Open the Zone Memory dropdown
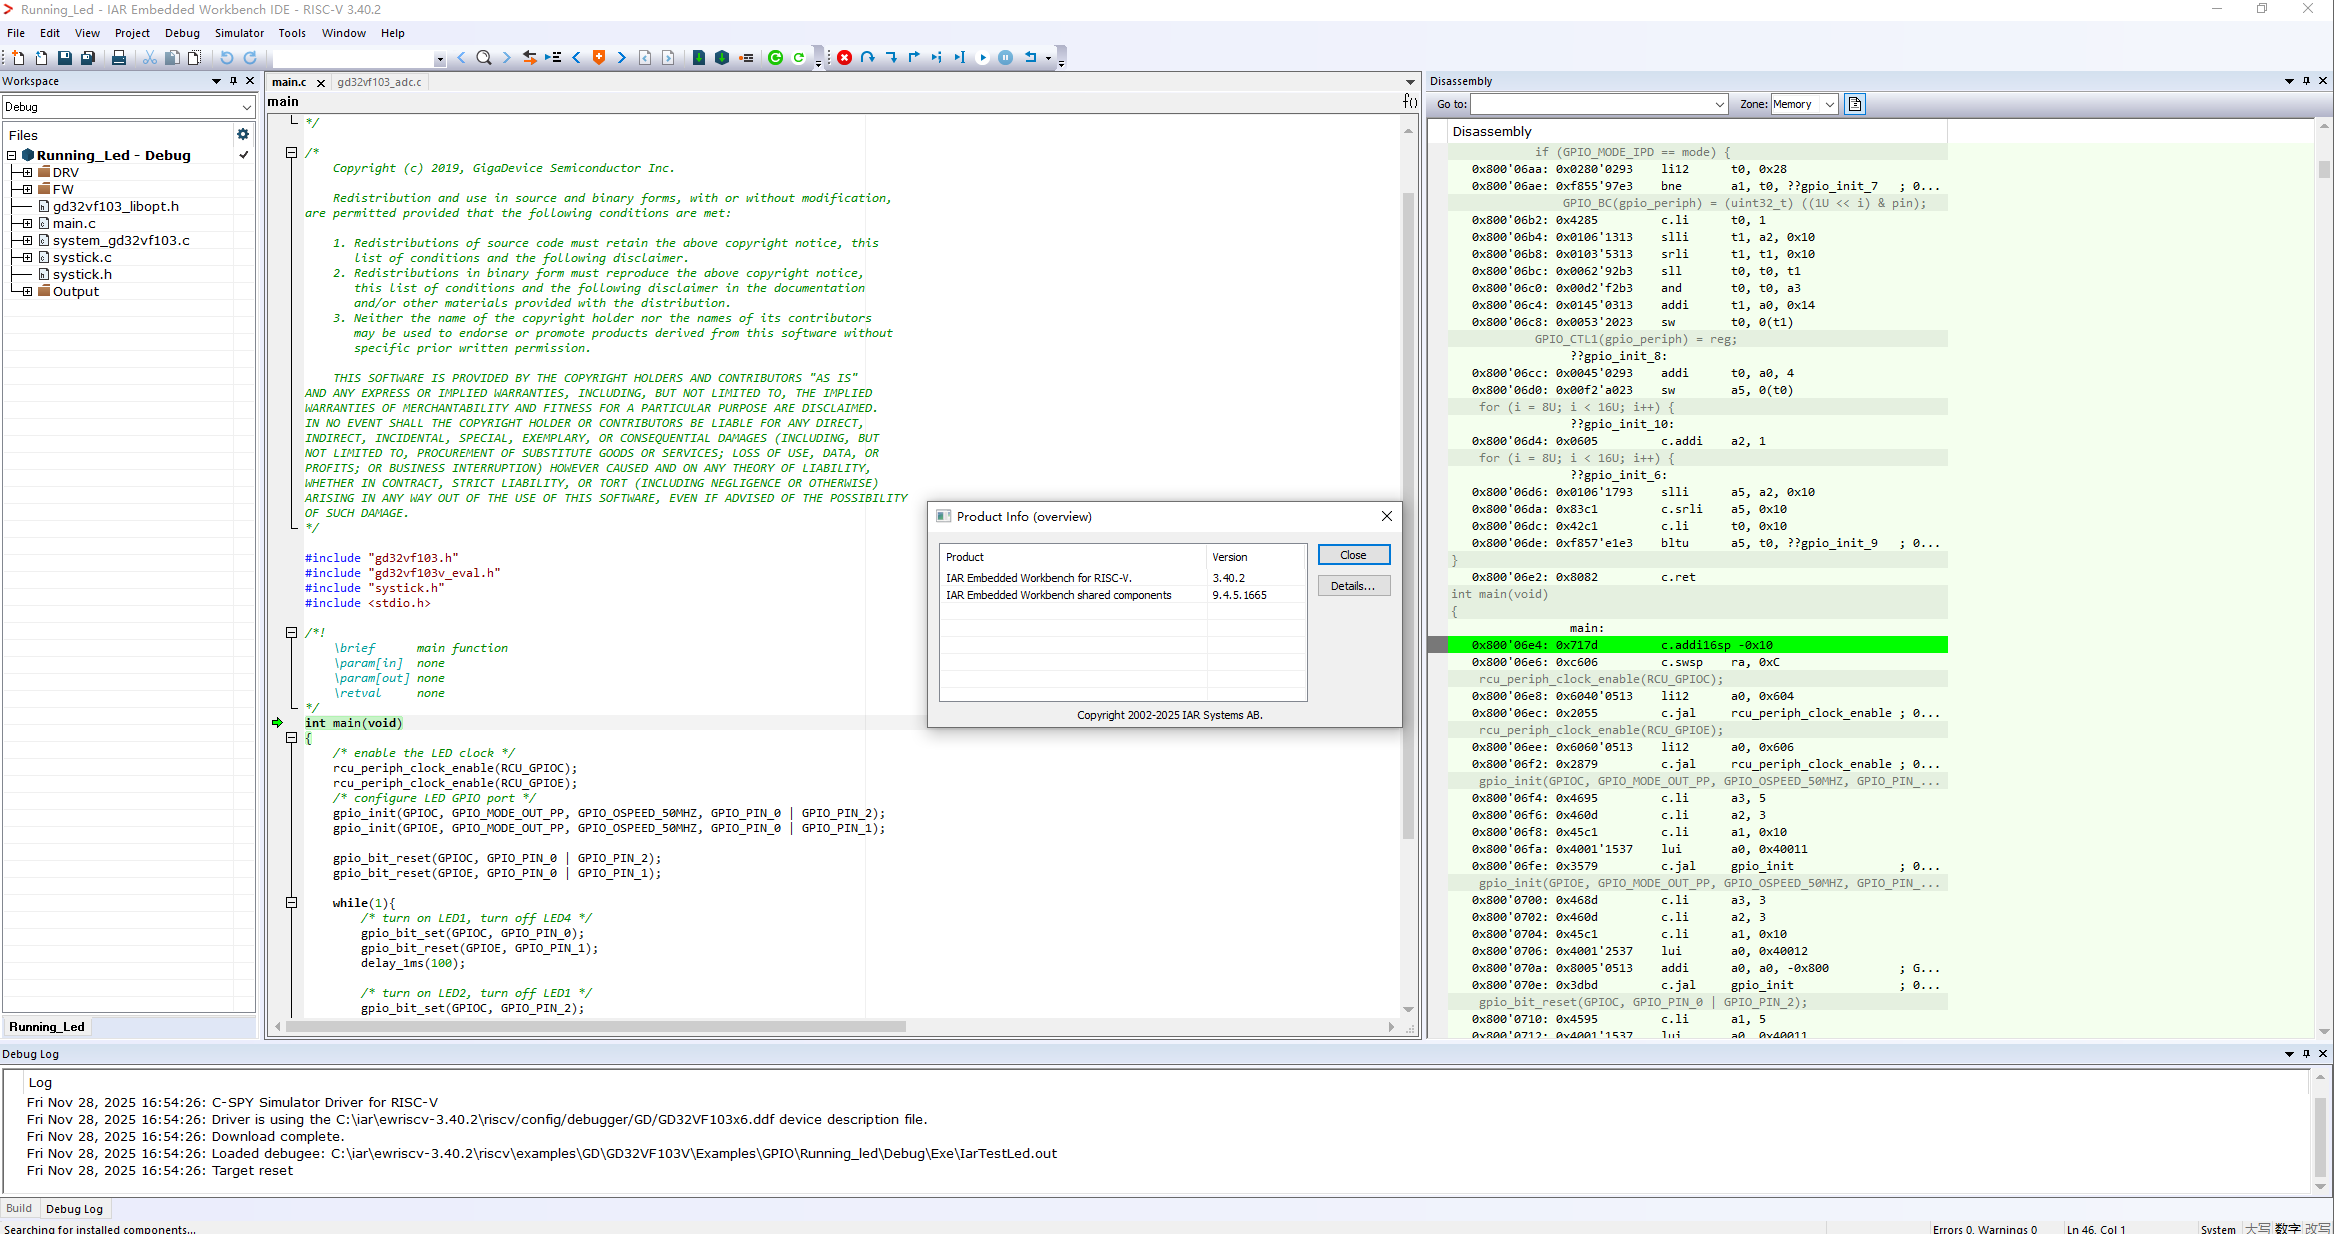The height and width of the screenshot is (1234, 2334). point(1829,104)
